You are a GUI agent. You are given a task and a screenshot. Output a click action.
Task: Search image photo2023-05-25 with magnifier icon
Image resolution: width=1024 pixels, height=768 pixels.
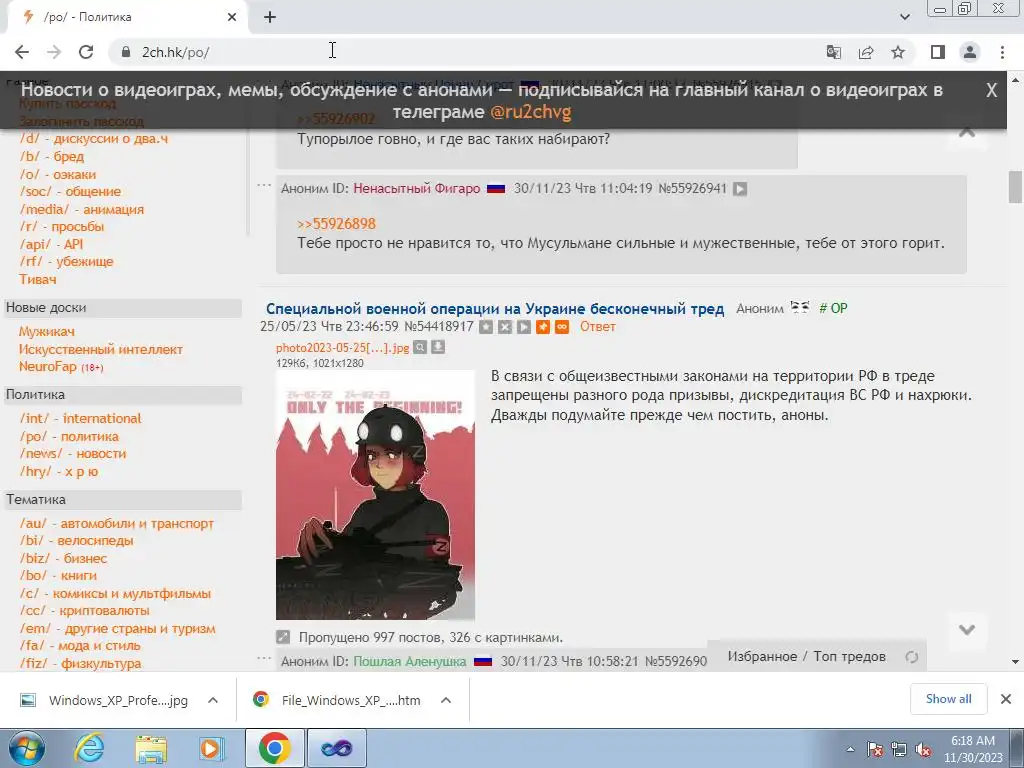(420, 347)
